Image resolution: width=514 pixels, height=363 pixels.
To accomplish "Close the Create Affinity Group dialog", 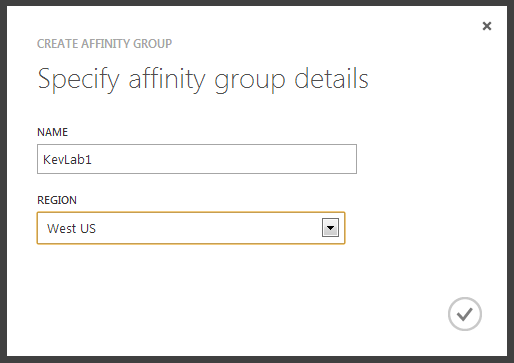I will pyautogui.click(x=487, y=26).
